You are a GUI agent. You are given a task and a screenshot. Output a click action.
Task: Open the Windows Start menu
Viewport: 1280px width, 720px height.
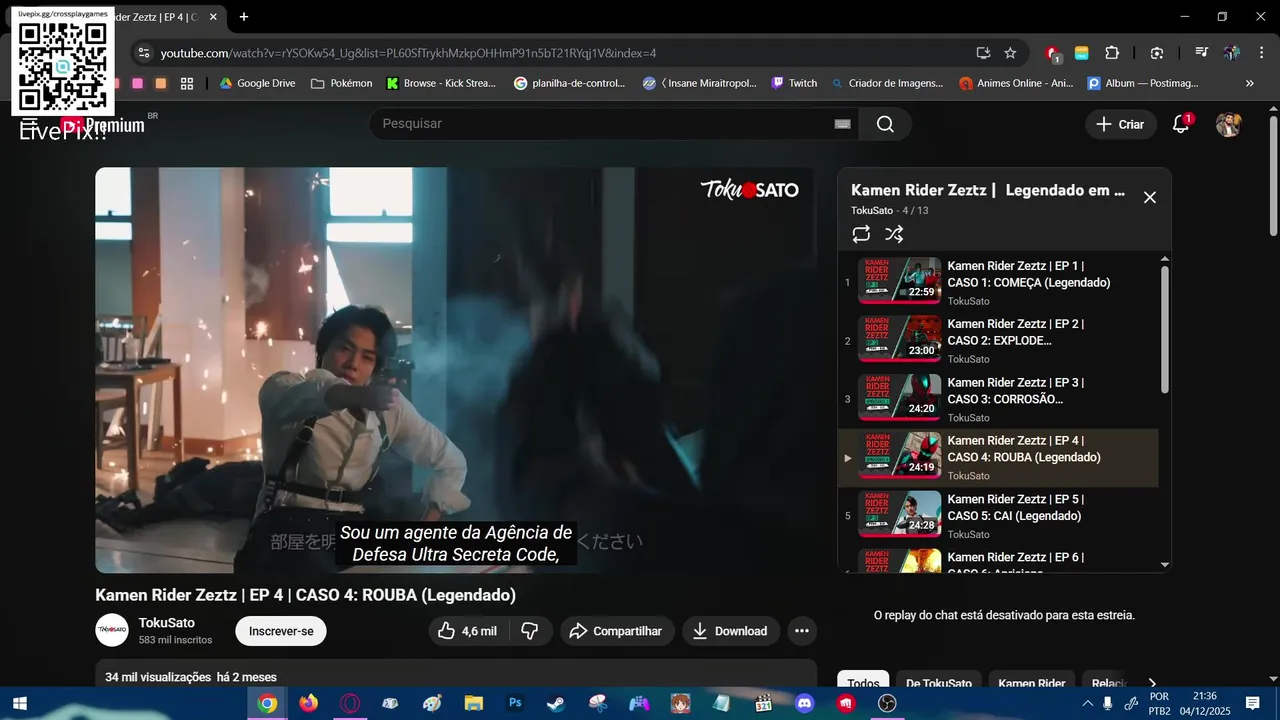coord(19,703)
